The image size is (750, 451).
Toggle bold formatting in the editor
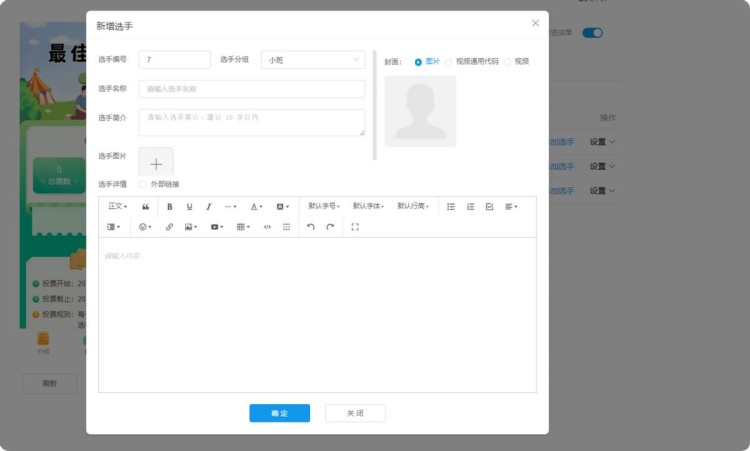coord(170,207)
